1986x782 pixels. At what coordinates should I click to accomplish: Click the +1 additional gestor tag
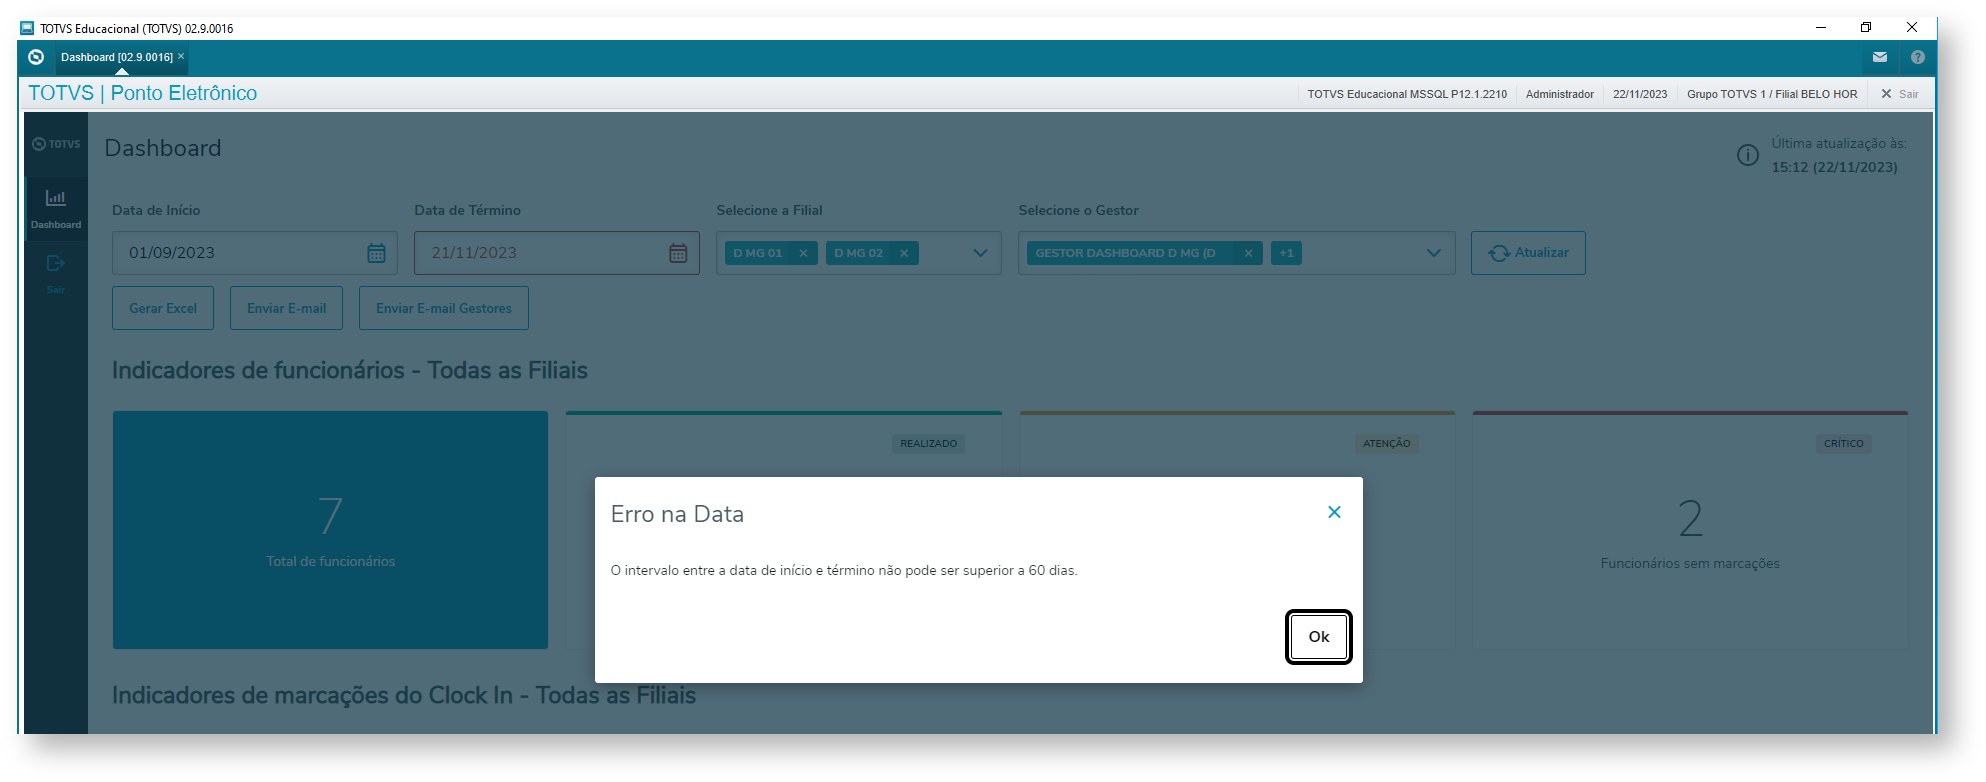(x=1286, y=253)
